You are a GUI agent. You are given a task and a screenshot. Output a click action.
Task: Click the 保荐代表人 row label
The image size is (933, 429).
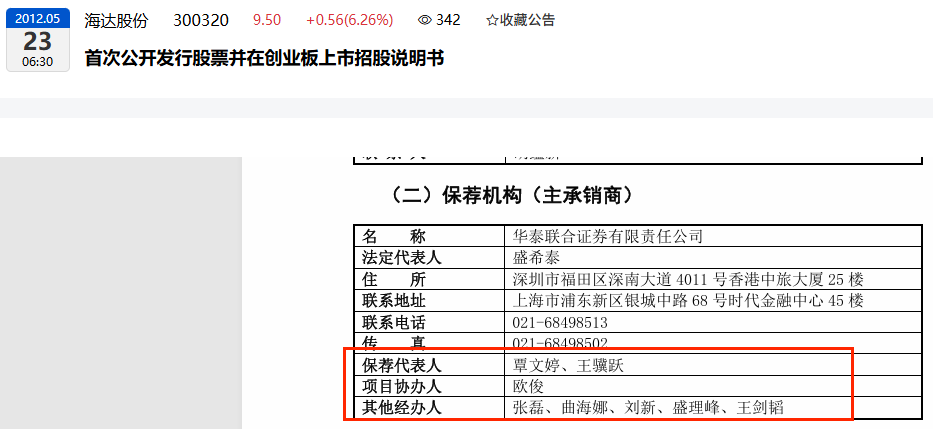(x=402, y=365)
